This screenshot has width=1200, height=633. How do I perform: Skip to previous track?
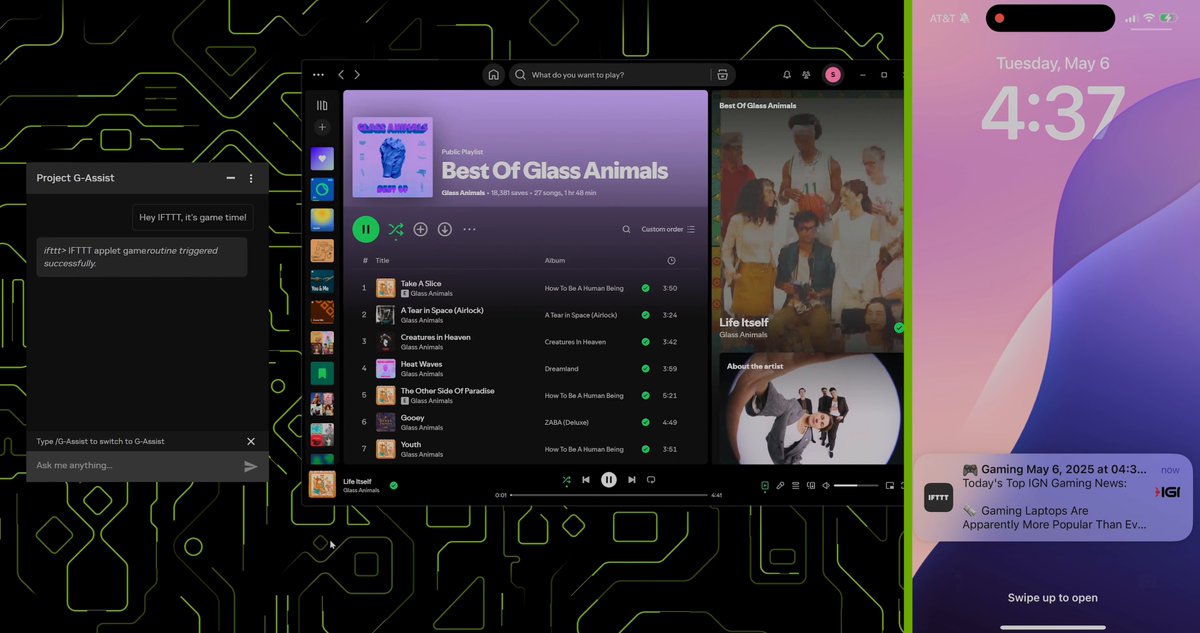tap(586, 480)
